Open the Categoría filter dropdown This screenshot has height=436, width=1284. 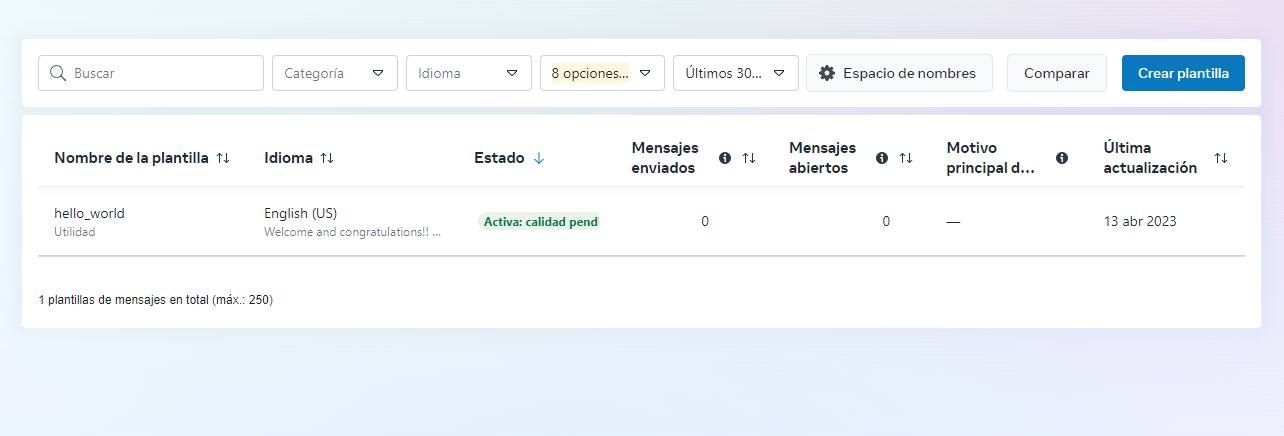pos(335,73)
